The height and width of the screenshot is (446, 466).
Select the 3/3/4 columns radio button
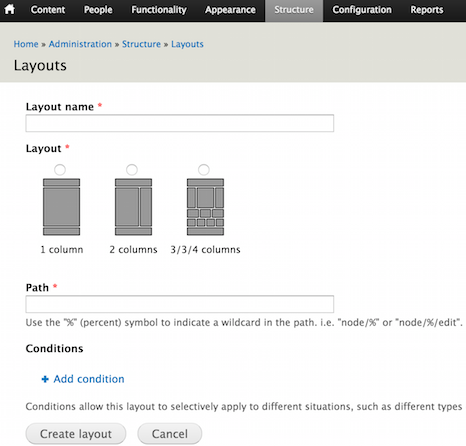204,170
